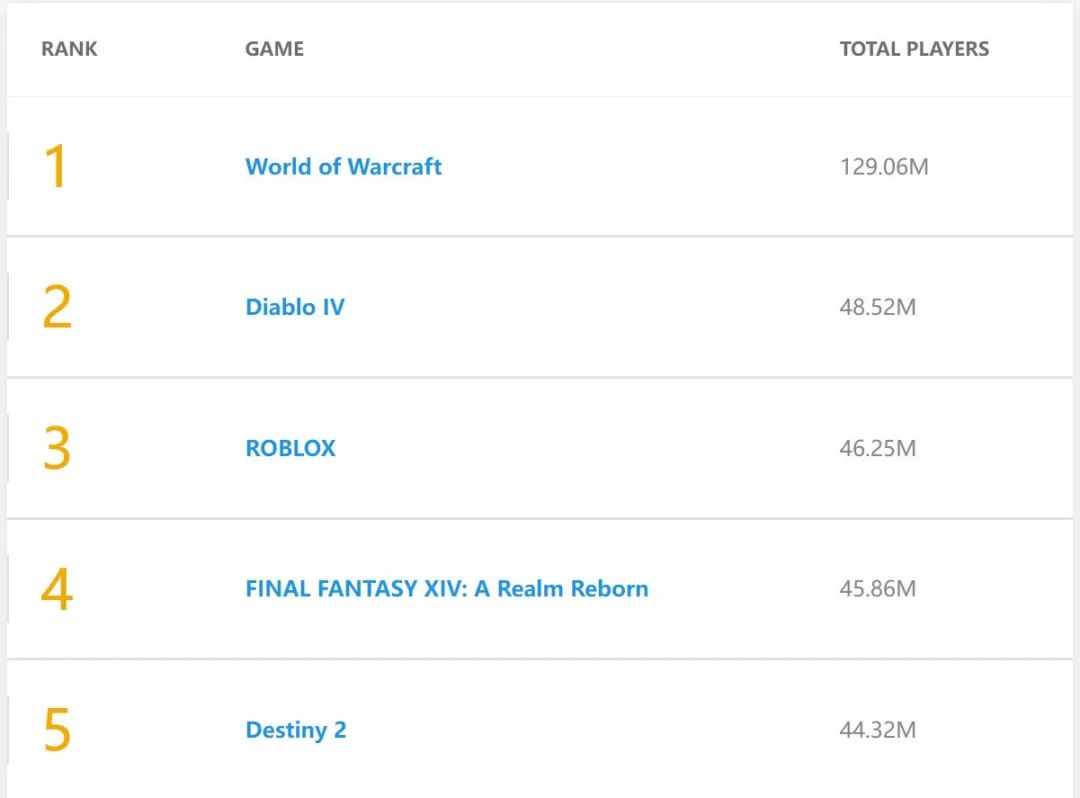Image resolution: width=1080 pixels, height=798 pixels.
Task: Click empty area of Diablo IV row
Action: [x=585, y=307]
